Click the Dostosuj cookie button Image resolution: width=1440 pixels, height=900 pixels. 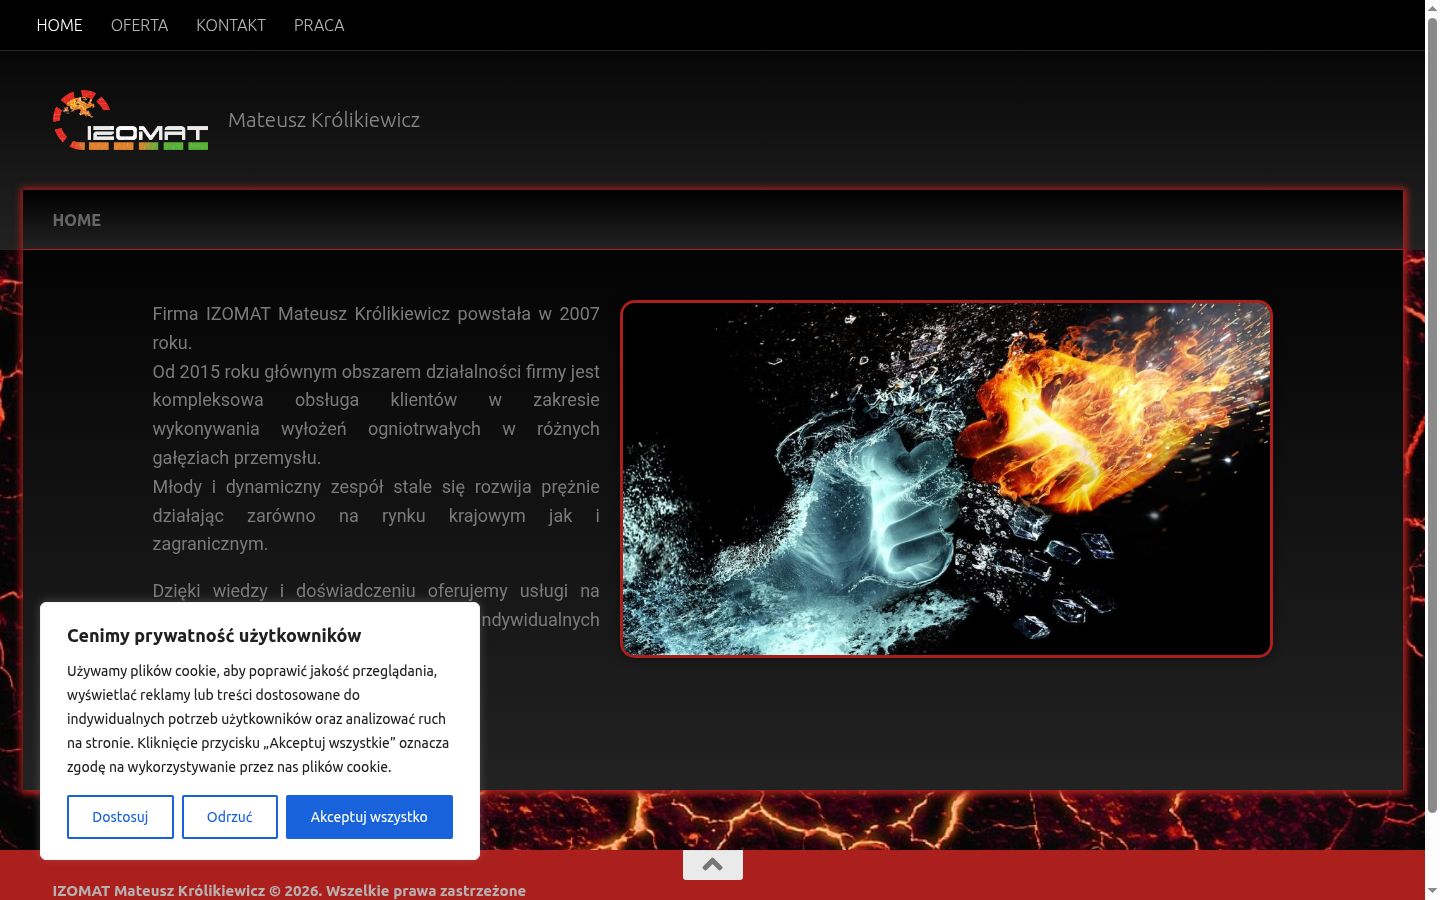coord(120,817)
